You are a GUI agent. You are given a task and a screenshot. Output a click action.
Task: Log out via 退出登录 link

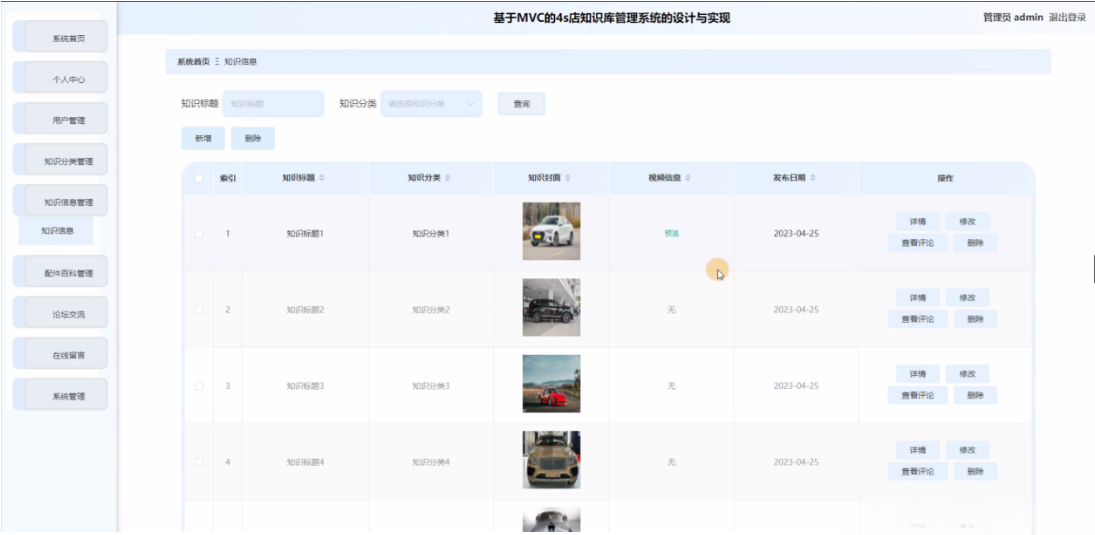pos(1067,17)
